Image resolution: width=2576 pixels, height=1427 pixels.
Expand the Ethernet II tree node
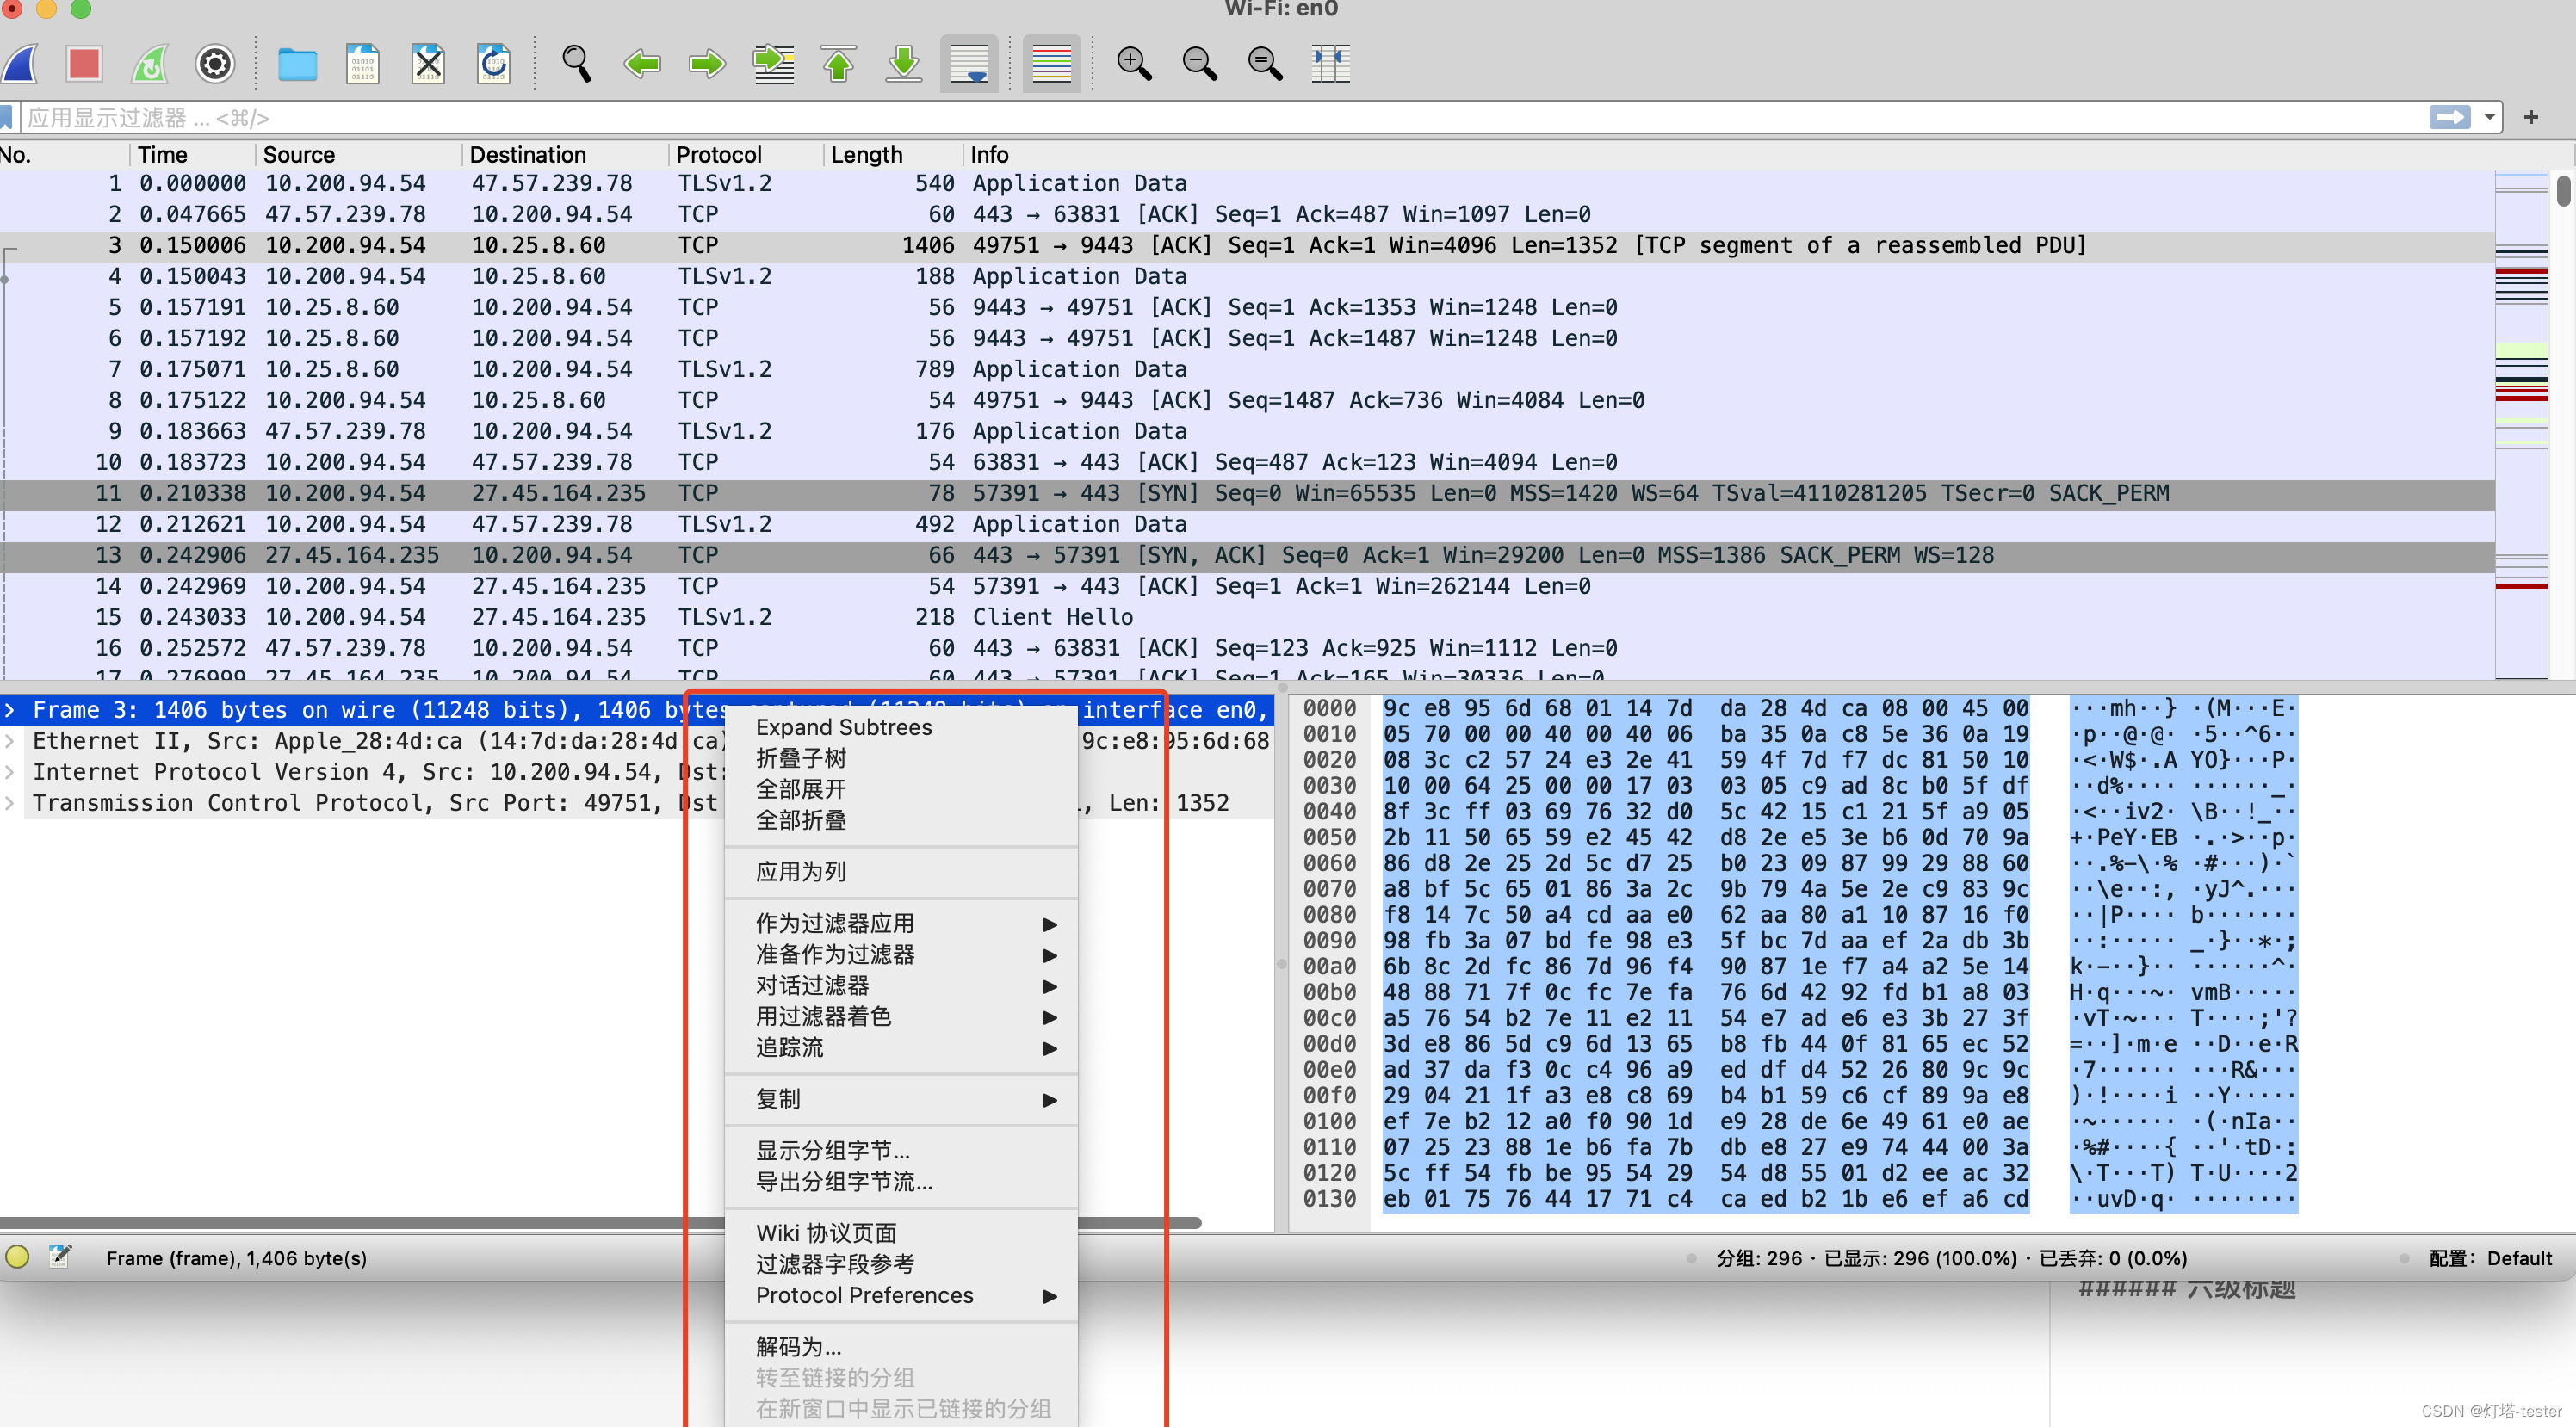click(x=10, y=742)
